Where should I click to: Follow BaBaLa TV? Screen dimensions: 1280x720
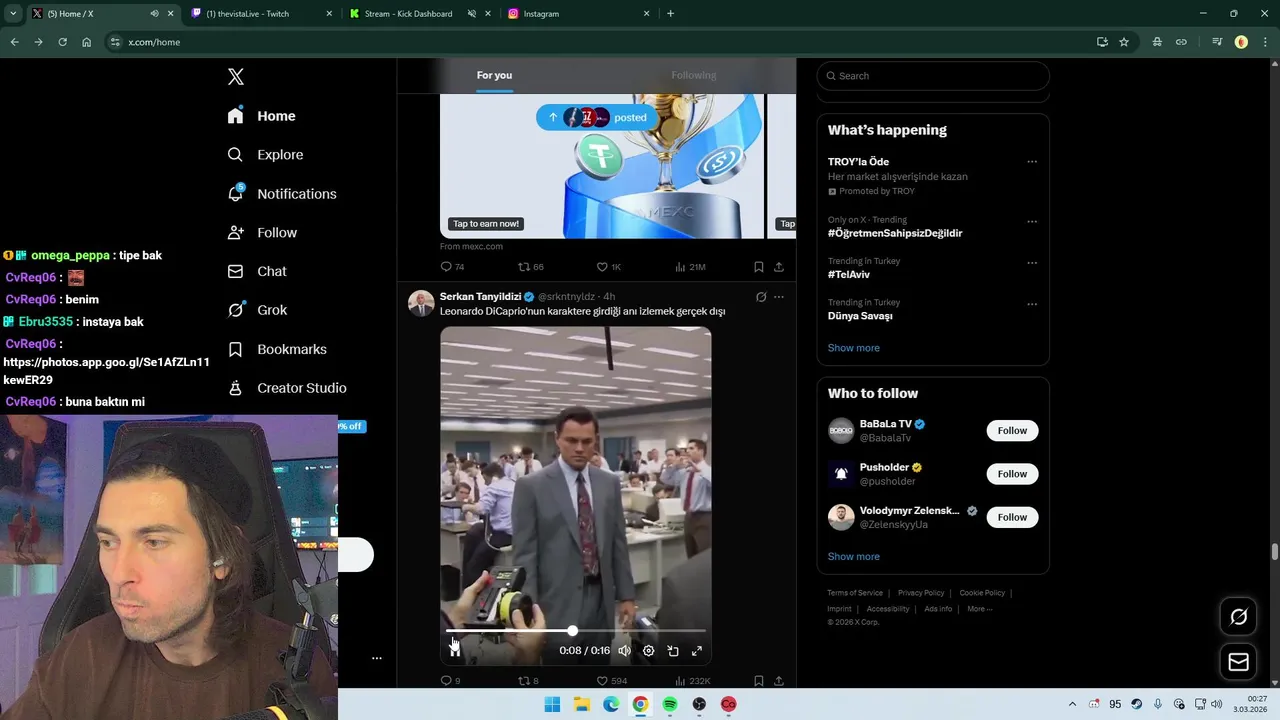click(x=1012, y=431)
